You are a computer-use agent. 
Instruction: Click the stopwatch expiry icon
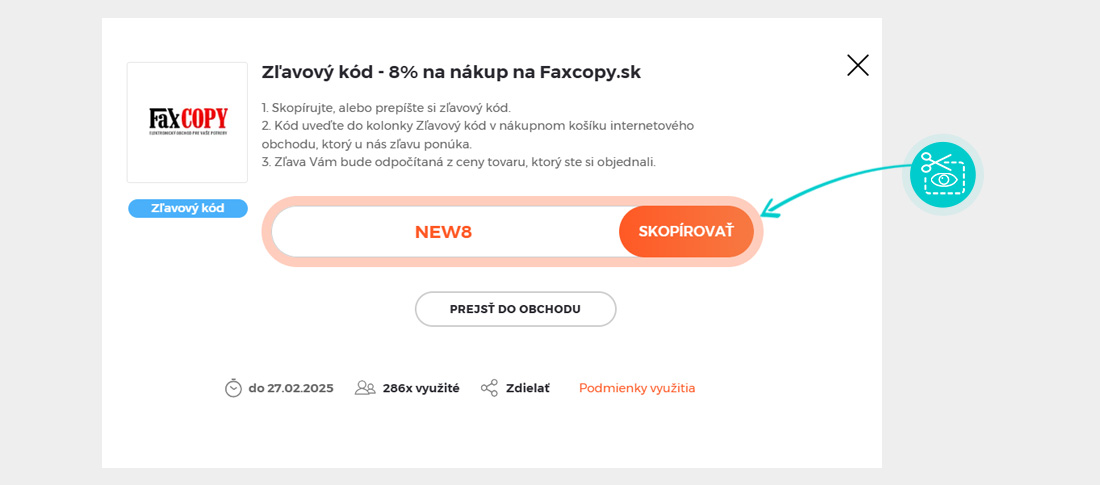(233, 388)
